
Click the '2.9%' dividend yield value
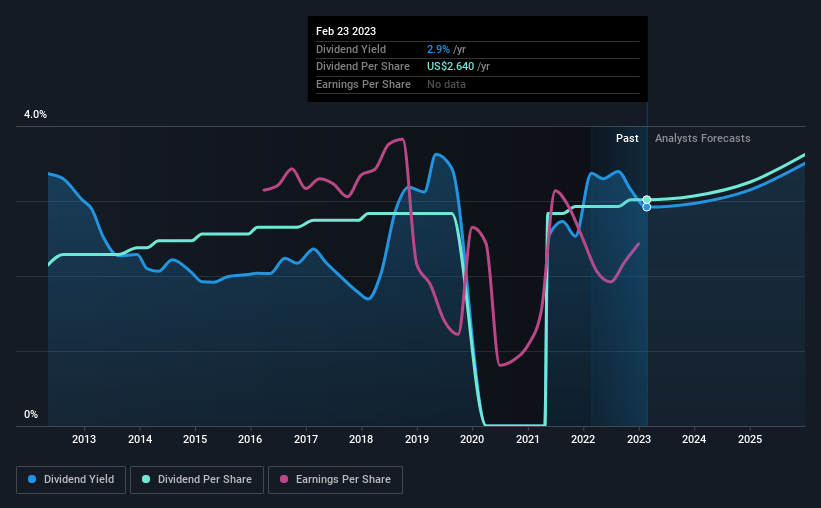[438, 49]
